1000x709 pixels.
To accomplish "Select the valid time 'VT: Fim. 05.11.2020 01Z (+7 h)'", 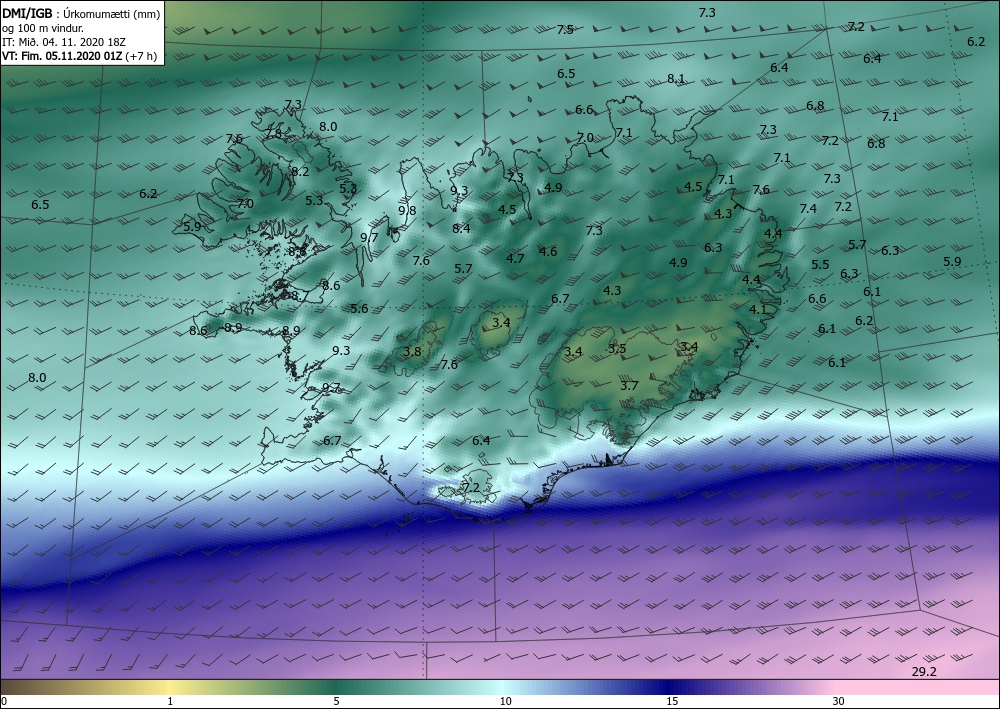I will tap(81, 56).
